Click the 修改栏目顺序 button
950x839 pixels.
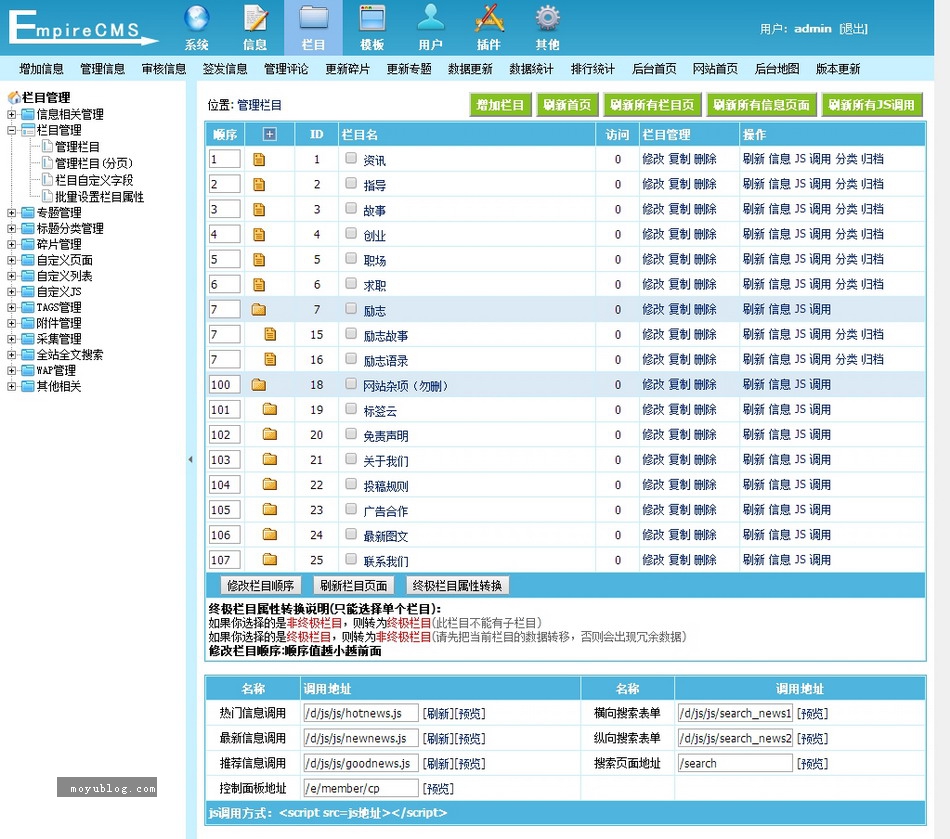pyautogui.click(x=261, y=585)
